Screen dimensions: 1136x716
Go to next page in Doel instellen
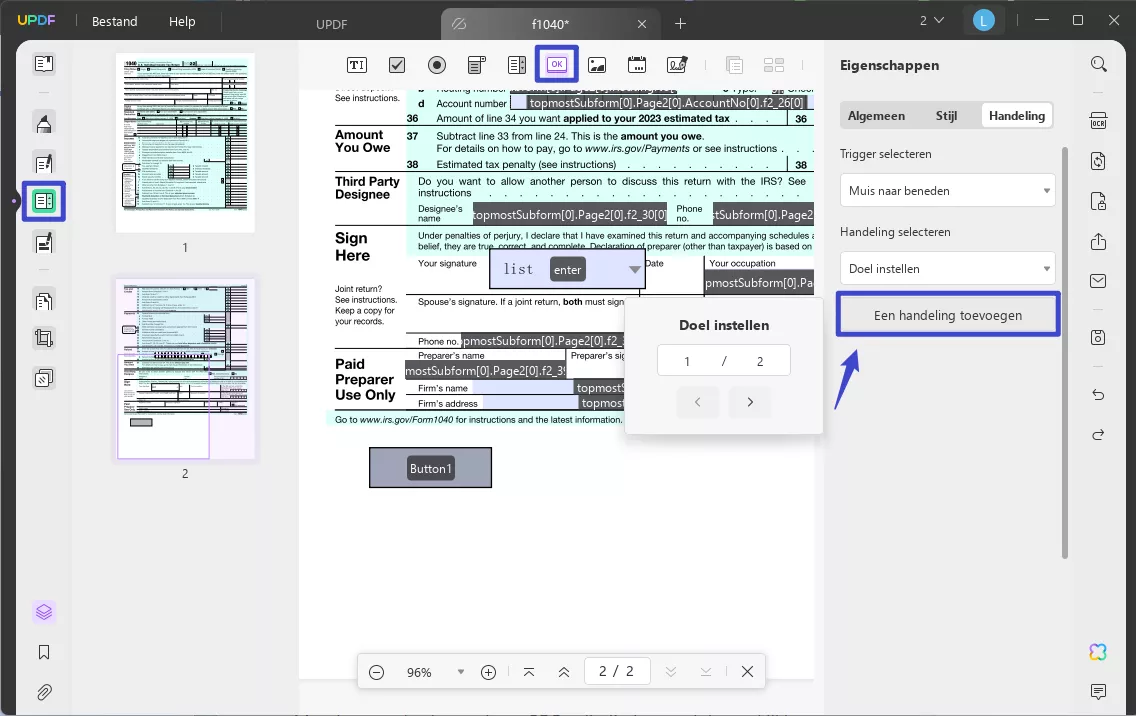[x=750, y=401]
